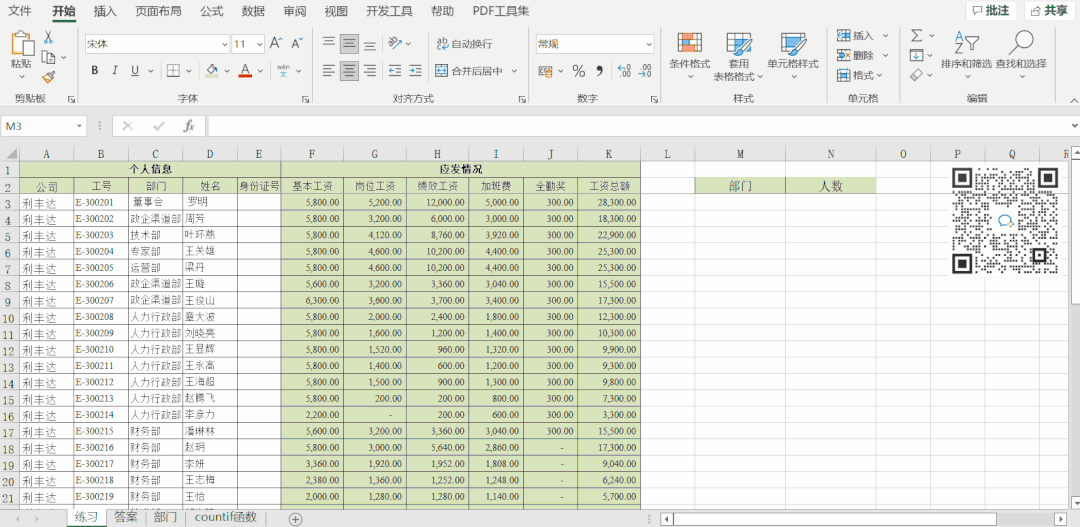Expand the number format dropdown 常规
Screen dimensions: 1080x527
(648, 44)
